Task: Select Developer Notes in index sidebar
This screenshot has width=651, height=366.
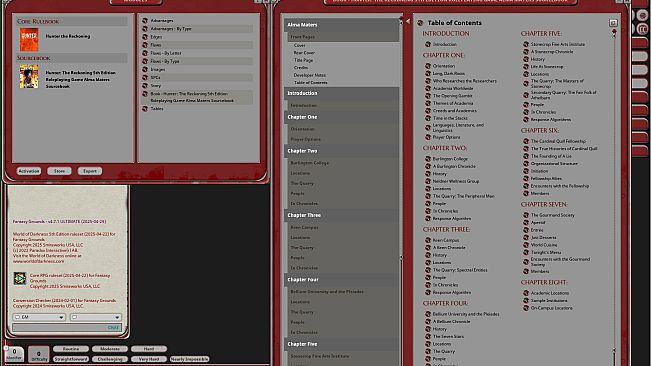Action: [309, 75]
